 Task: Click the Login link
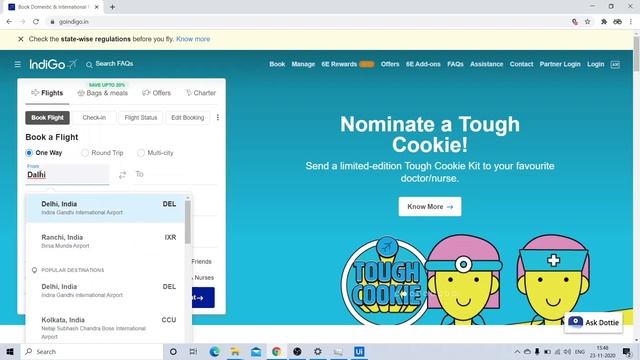pyautogui.click(x=596, y=64)
